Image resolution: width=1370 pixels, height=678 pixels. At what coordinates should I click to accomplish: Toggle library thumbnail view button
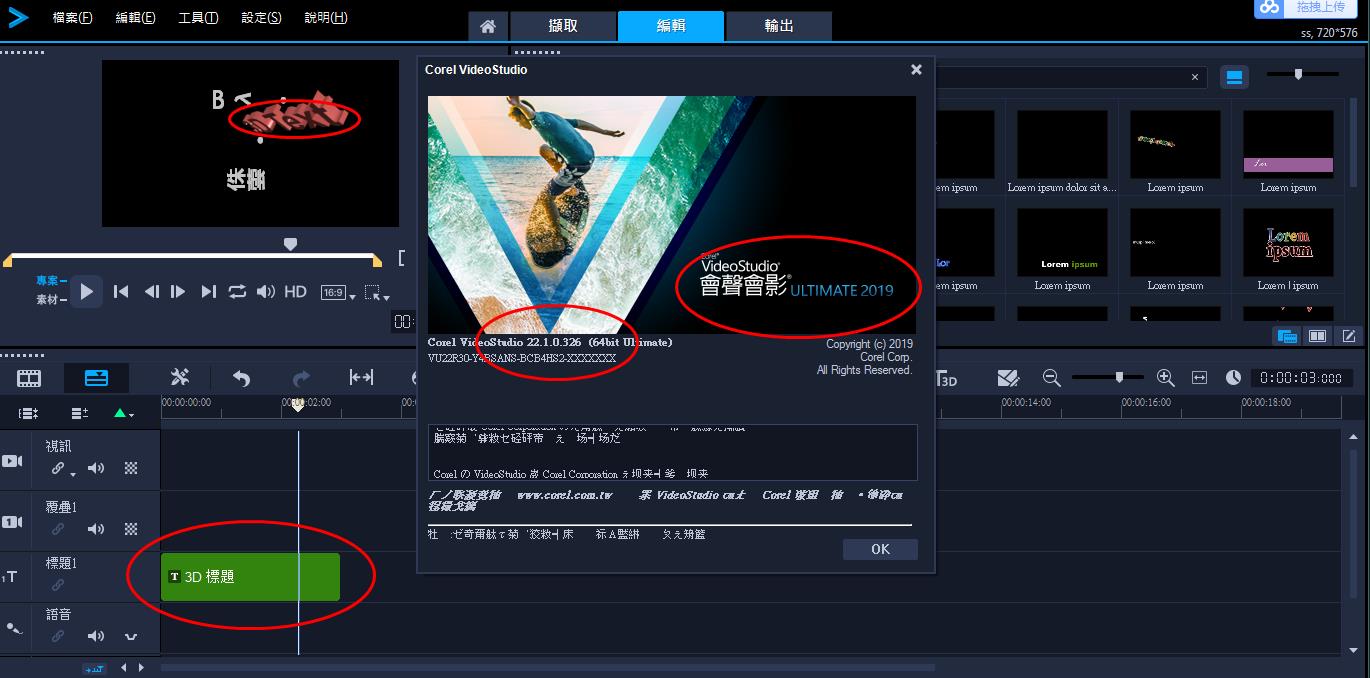click(1235, 77)
